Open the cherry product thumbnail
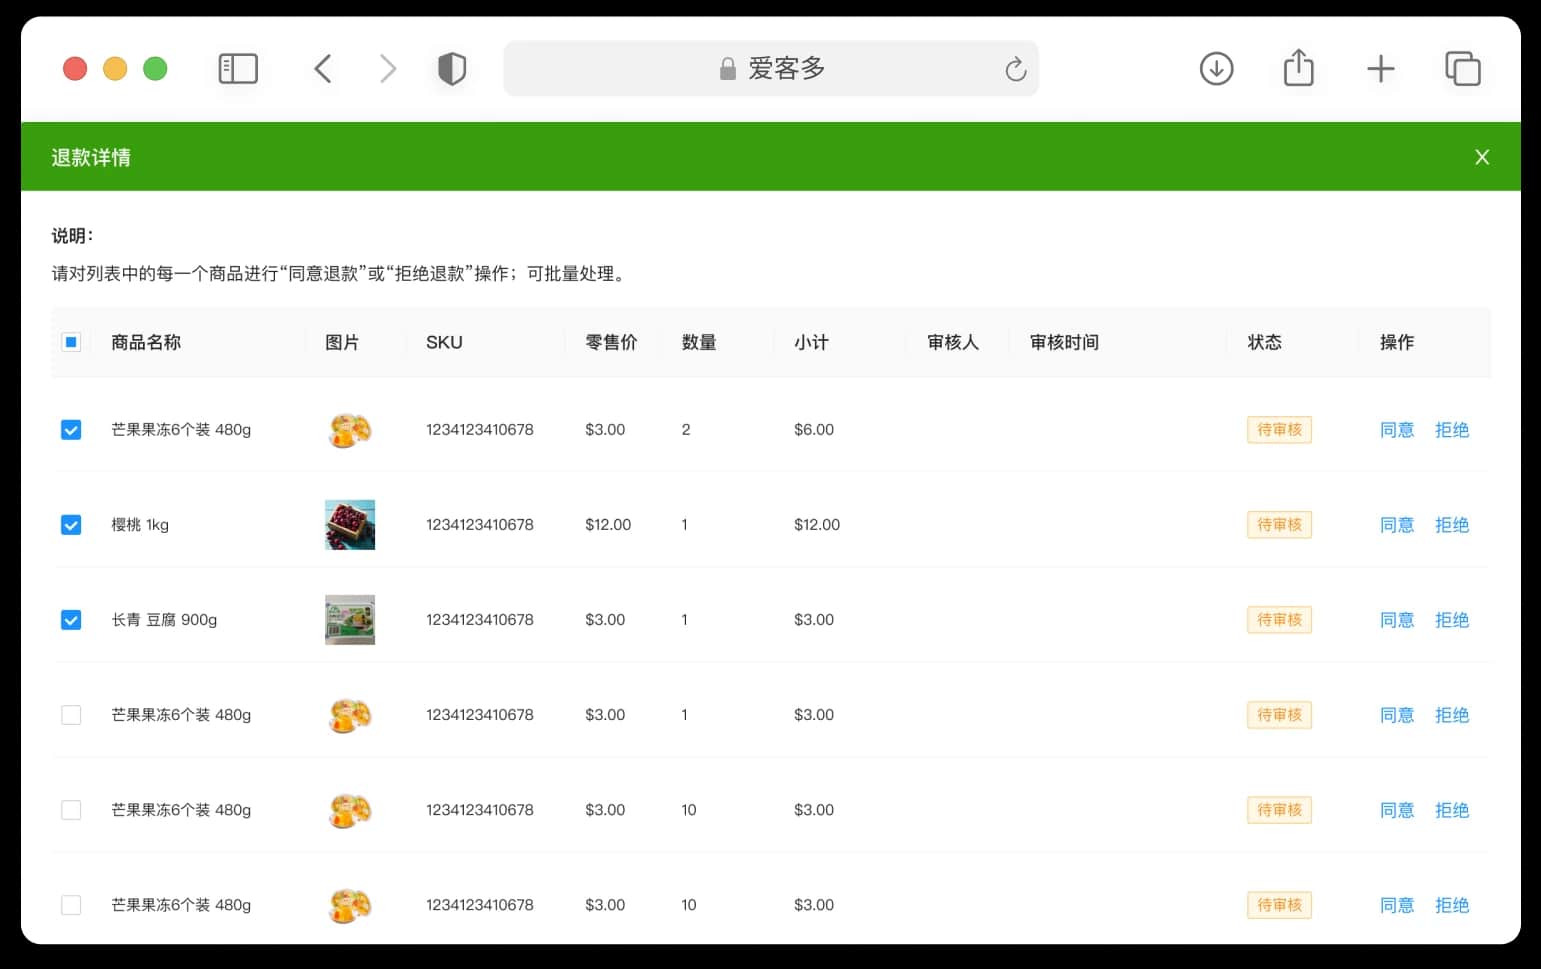Screen dimensions: 1541x969 [350, 525]
